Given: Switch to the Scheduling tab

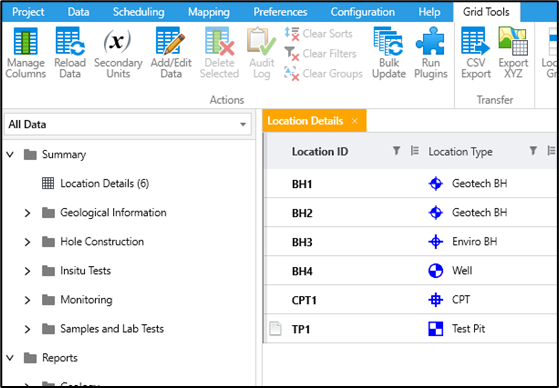Looking at the screenshot, I should coord(139,12).
